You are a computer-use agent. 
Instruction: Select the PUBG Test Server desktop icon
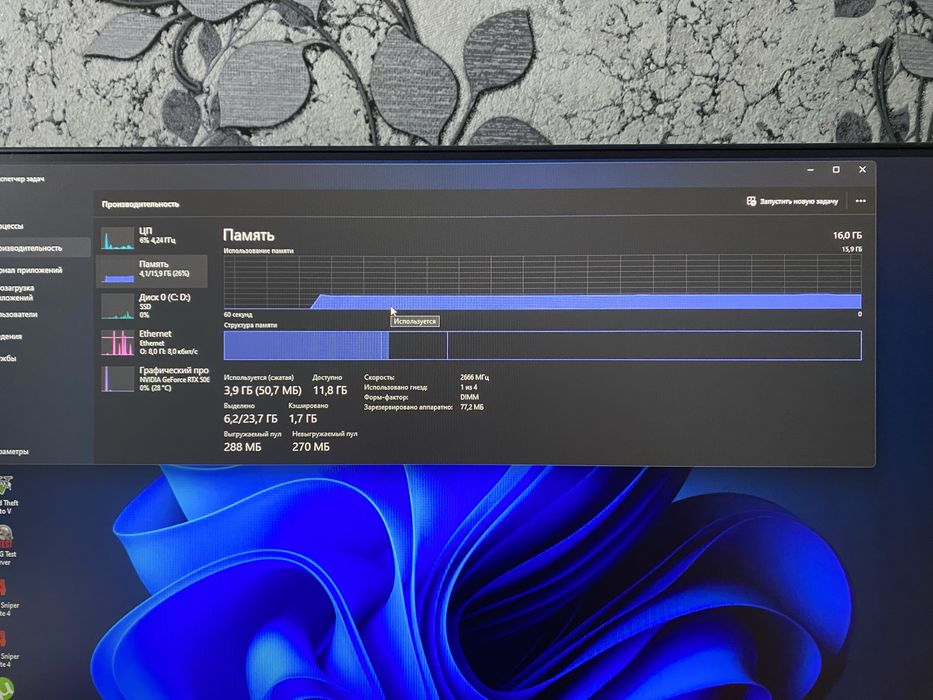pos(8,546)
